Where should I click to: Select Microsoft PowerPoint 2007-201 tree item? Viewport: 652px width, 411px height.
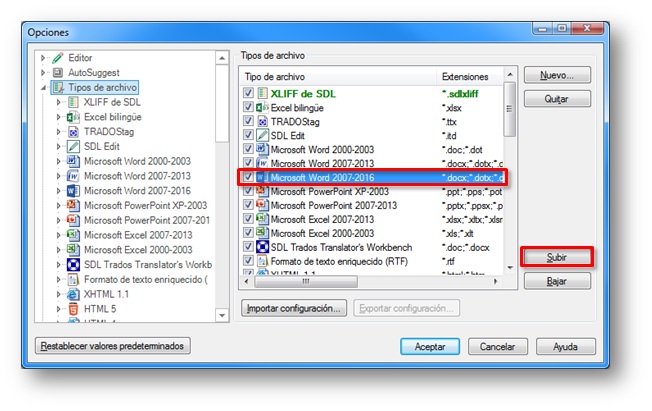pos(147,220)
